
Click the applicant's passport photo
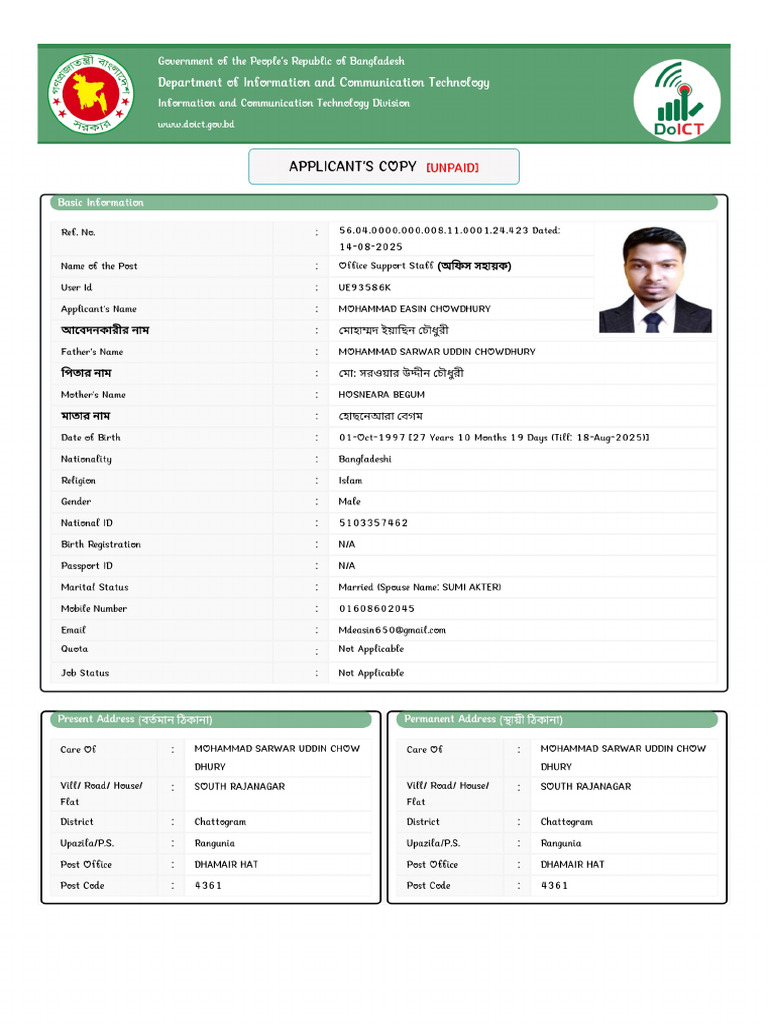coord(655,280)
